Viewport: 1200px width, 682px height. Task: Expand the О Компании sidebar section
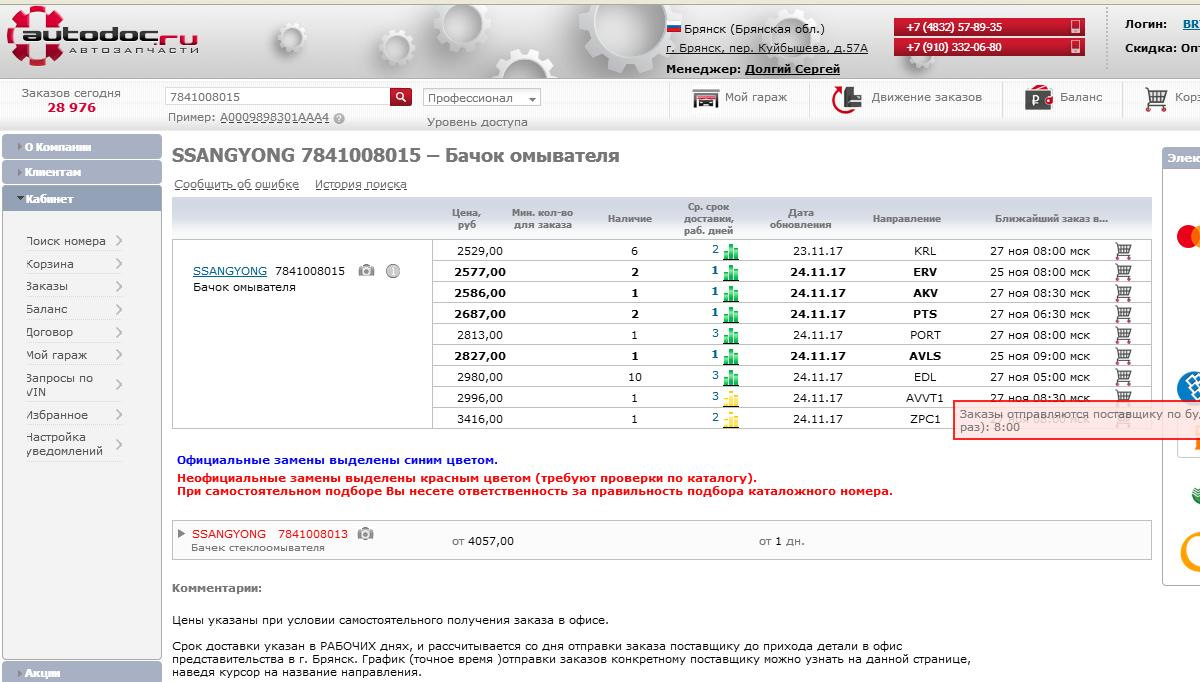point(82,147)
